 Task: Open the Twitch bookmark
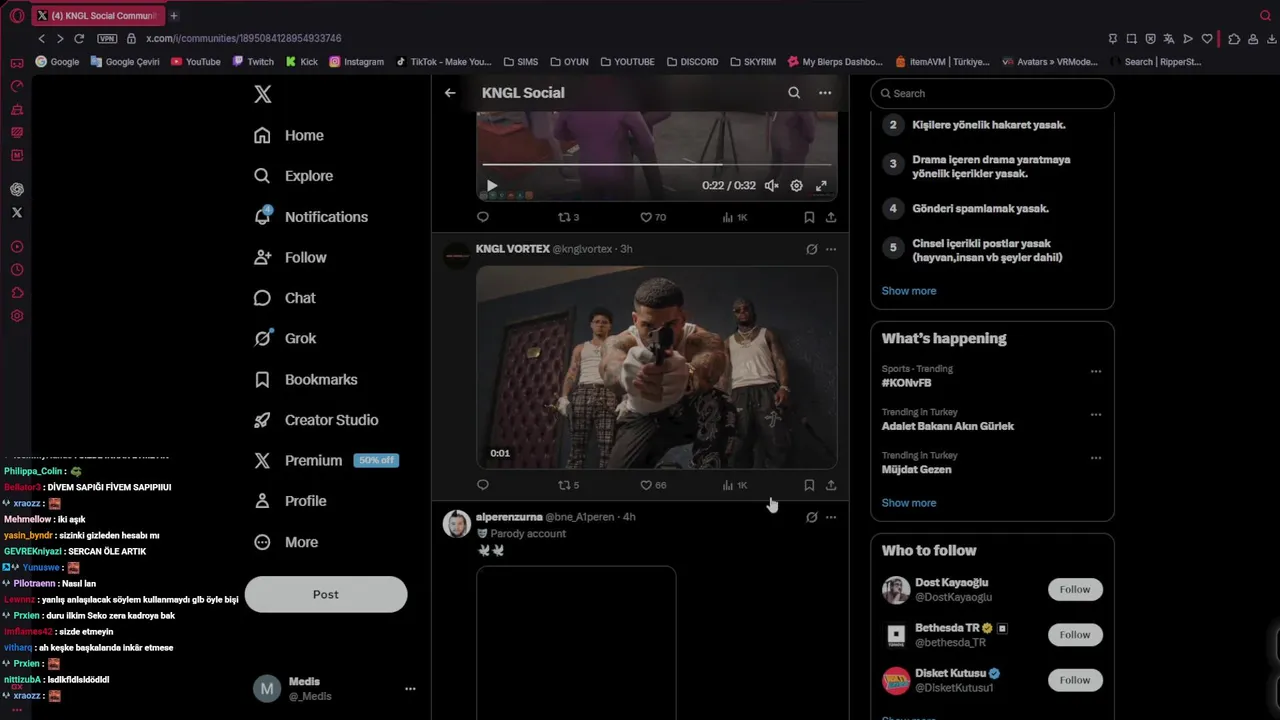tap(253, 61)
